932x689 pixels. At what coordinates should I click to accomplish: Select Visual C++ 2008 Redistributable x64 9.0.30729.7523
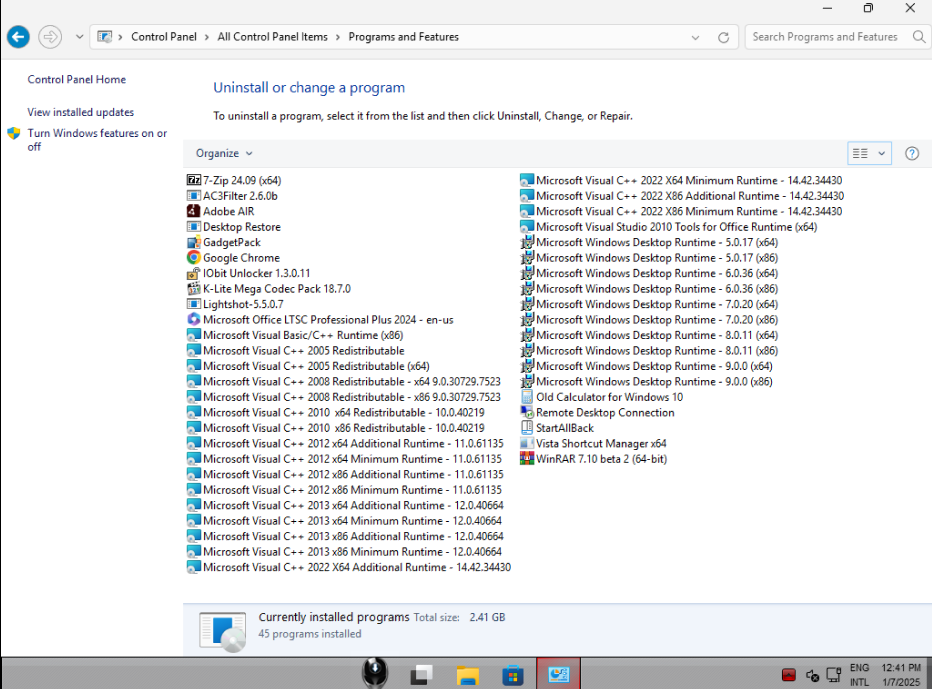(x=344, y=381)
